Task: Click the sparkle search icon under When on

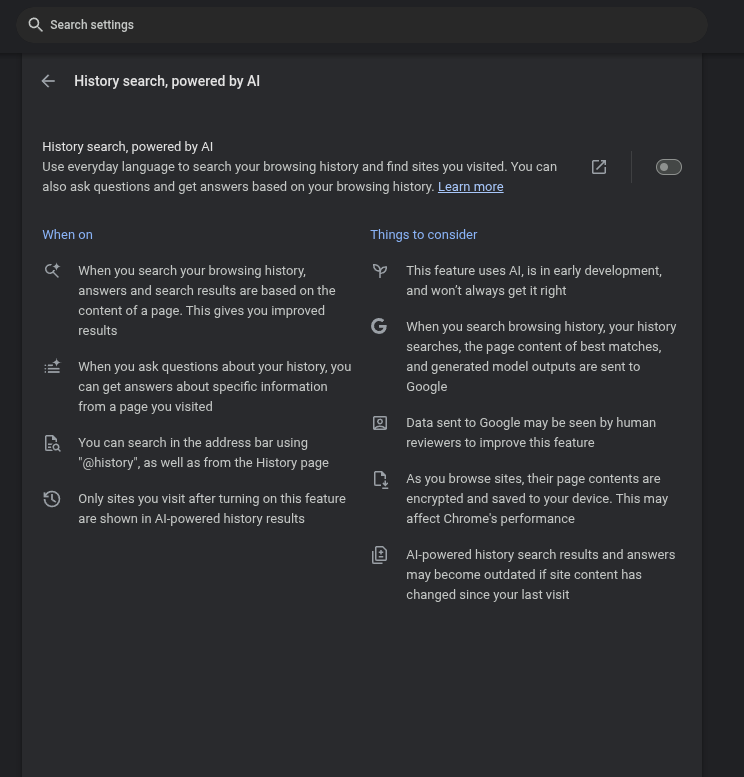Action: [52, 271]
